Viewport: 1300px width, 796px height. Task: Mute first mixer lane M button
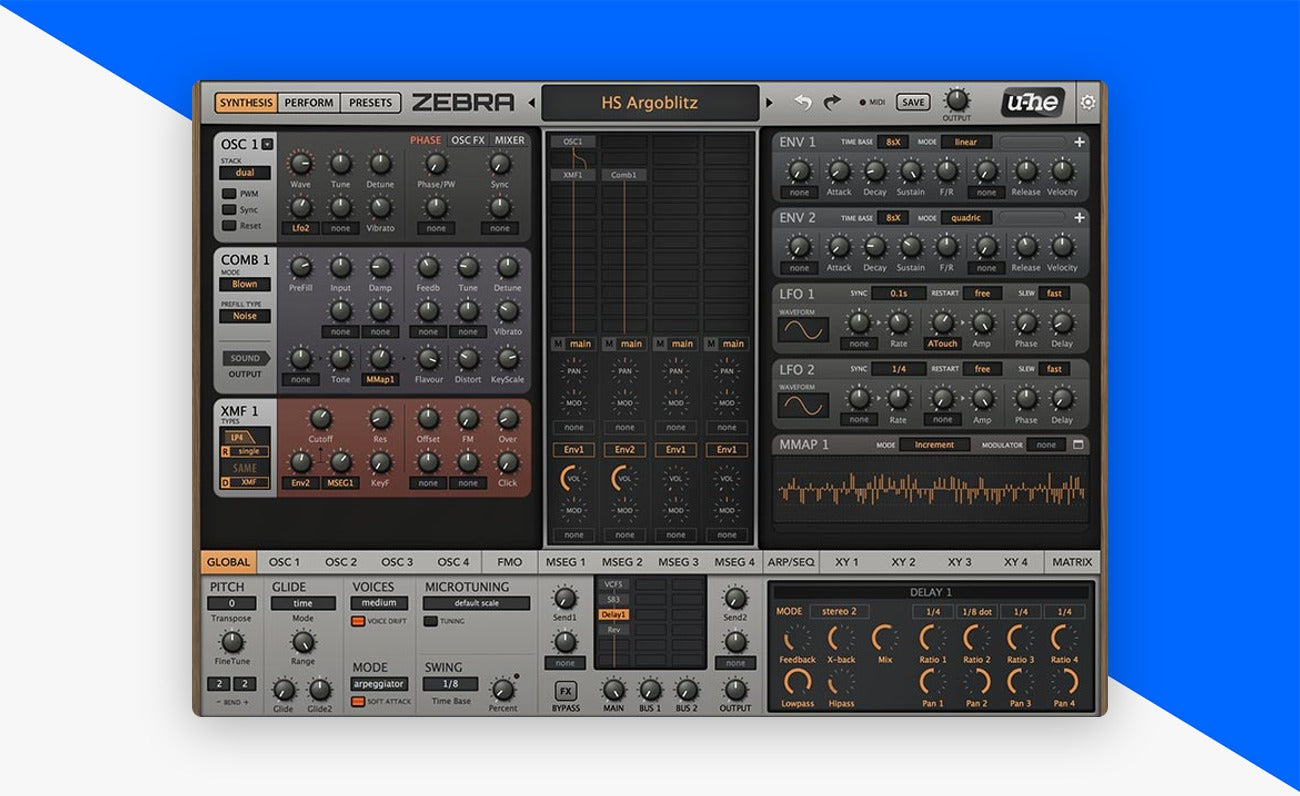(558, 344)
